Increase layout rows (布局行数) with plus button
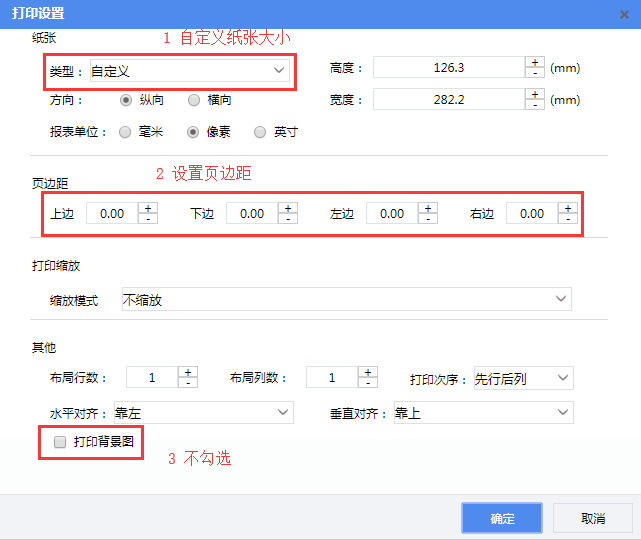This screenshot has width=641, height=540. pos(188,372)
